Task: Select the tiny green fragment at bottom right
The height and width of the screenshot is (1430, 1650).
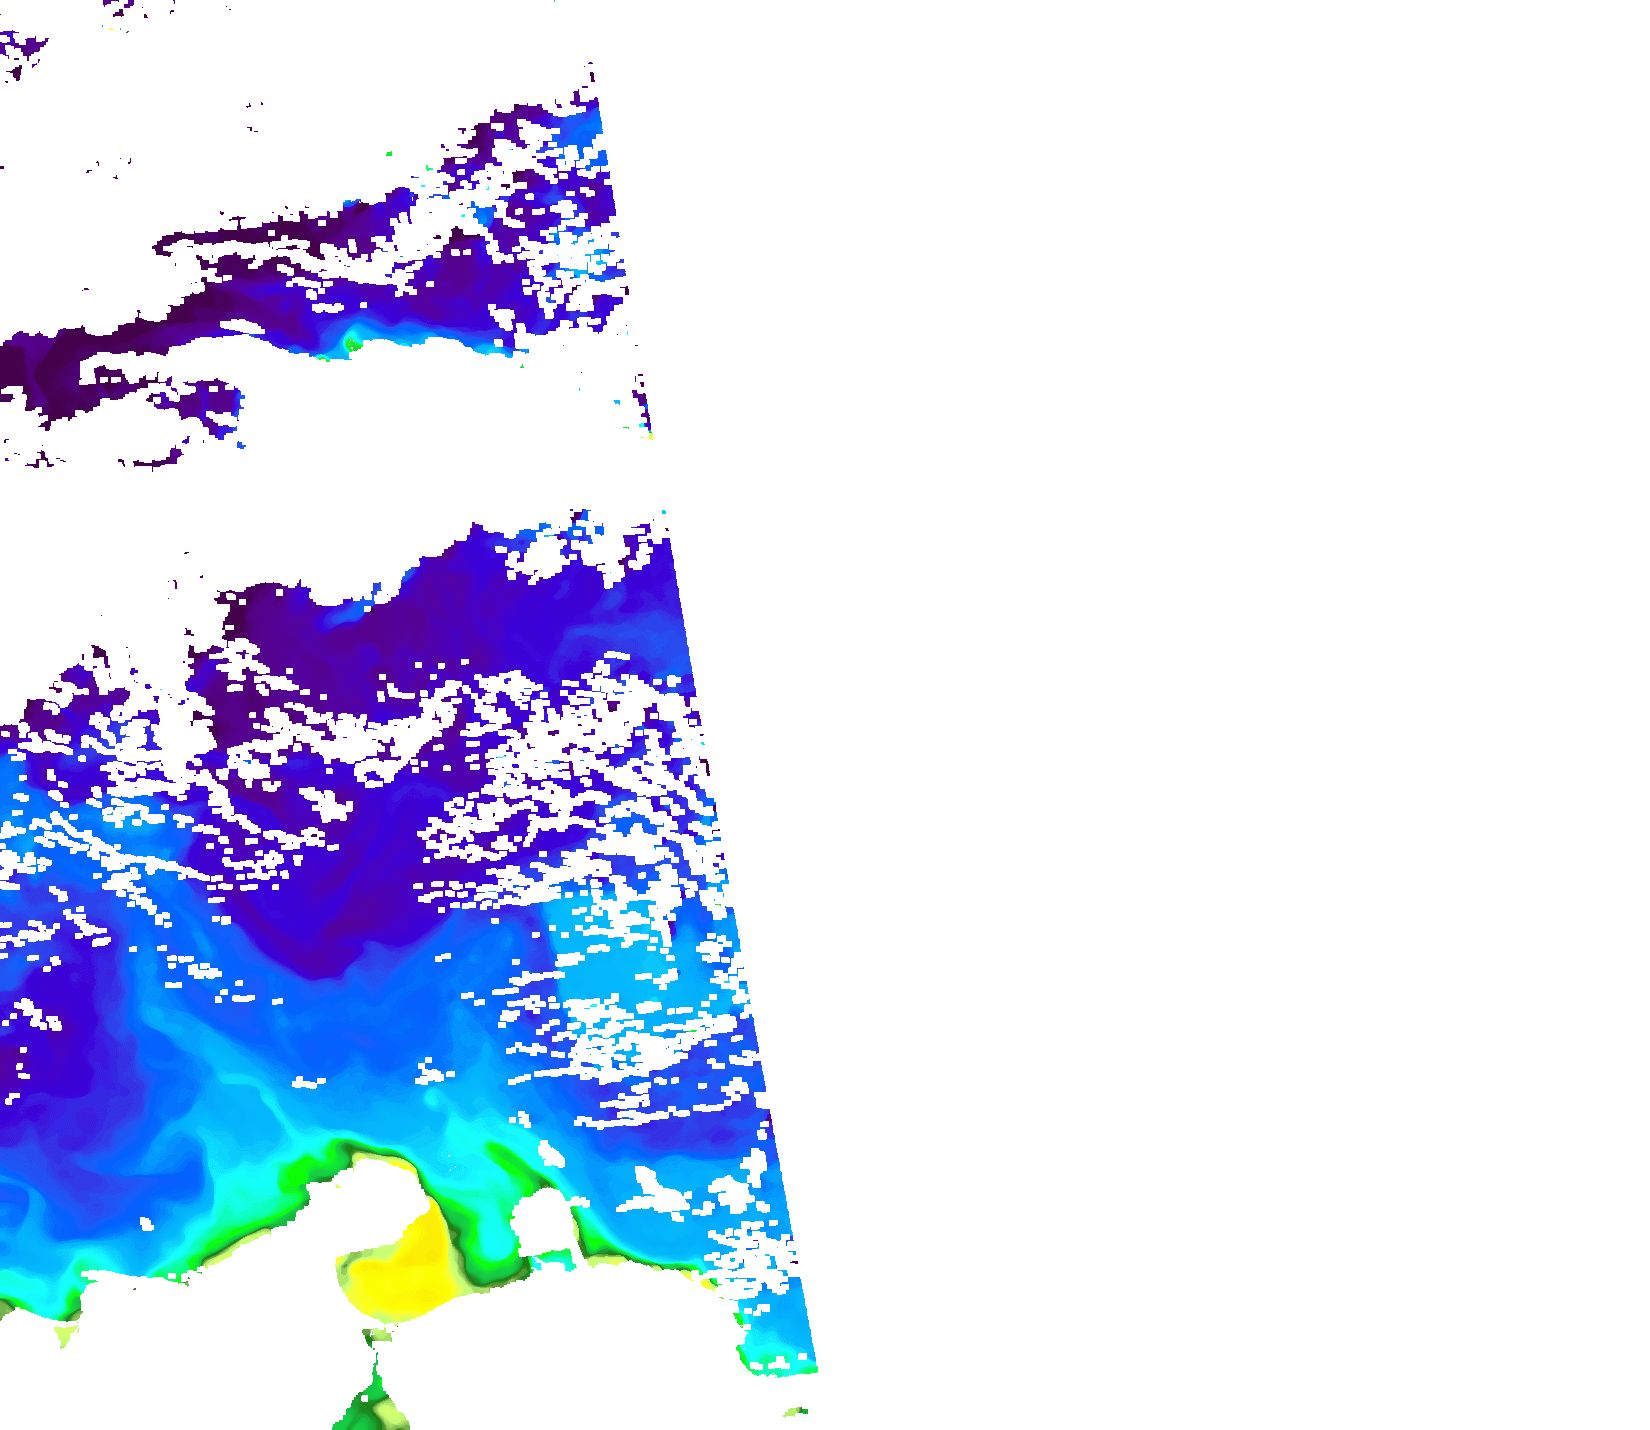Action: pyautogui.click(x=796, y=1412)
